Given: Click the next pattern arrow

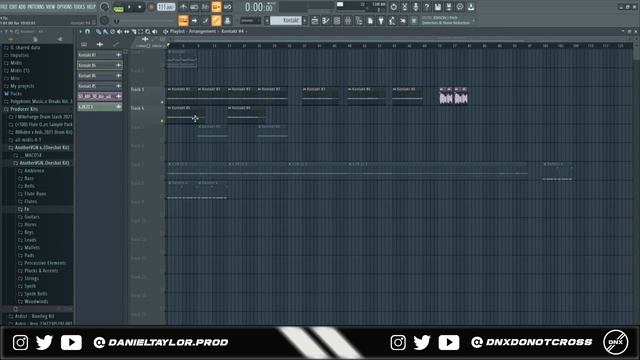Looking at the screenshot, I should tap(304, 20).
